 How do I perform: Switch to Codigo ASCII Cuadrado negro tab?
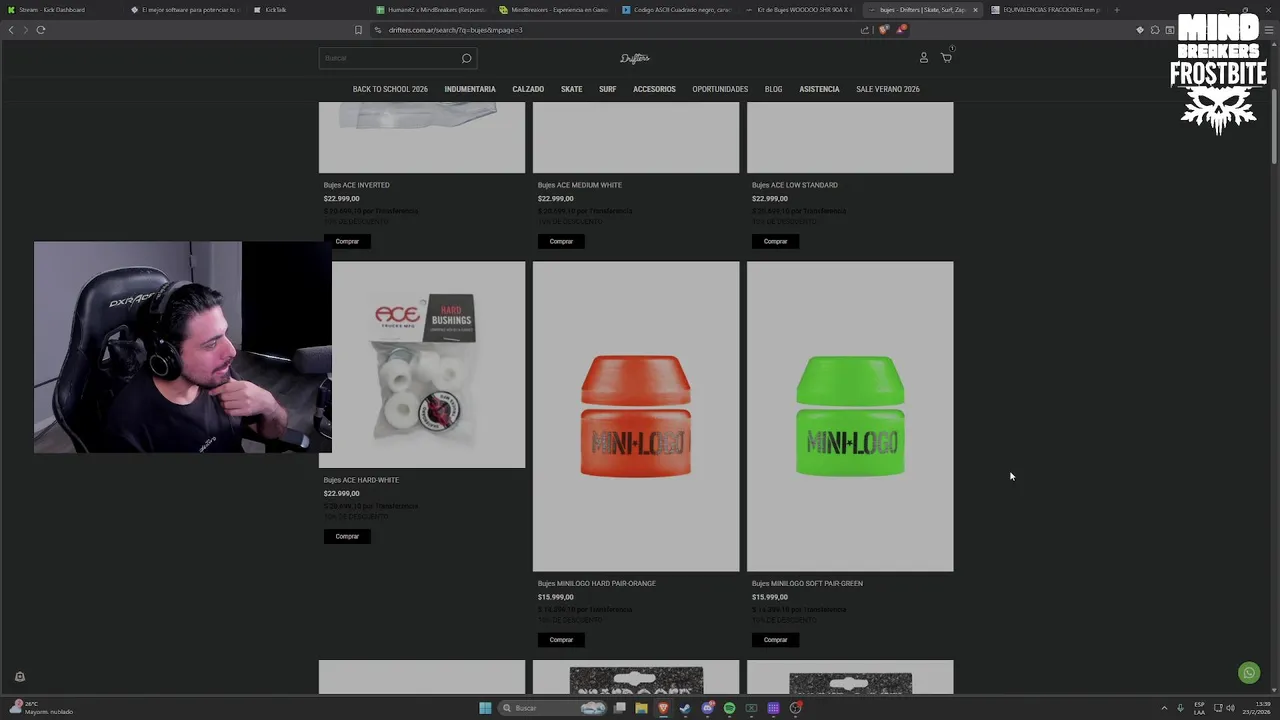pos(676,10)
